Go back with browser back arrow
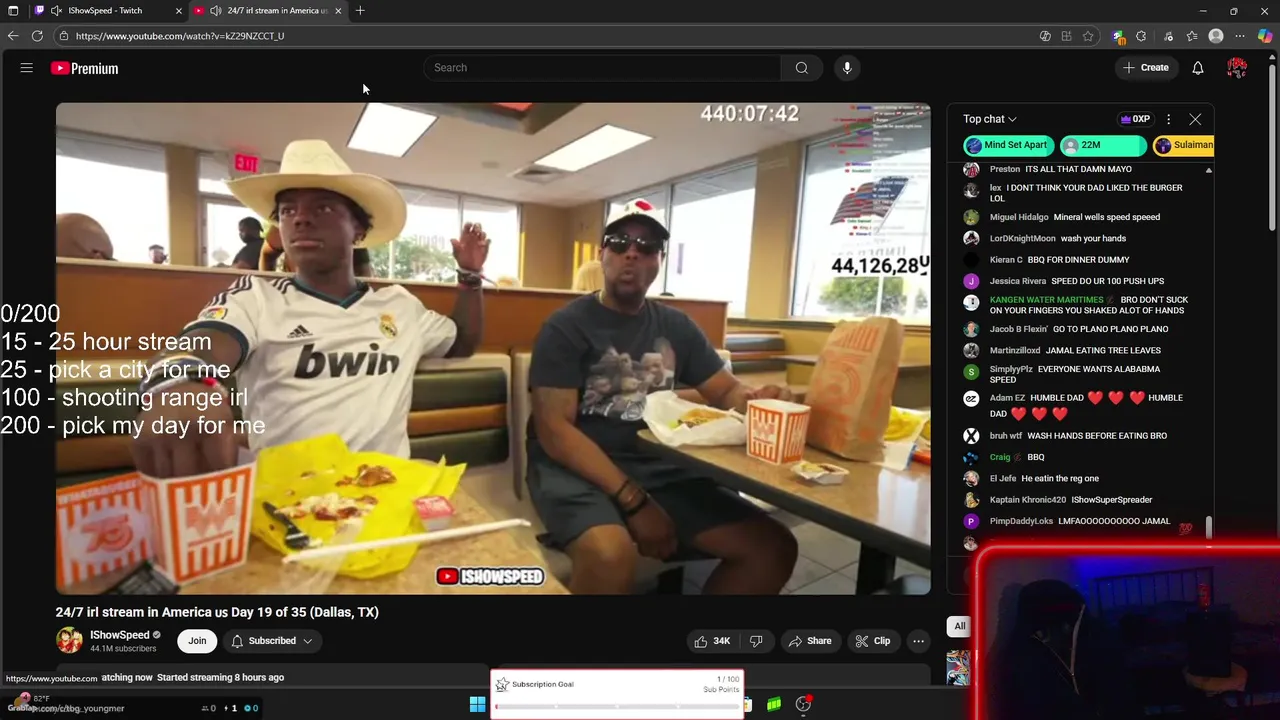The height and width of the screenshot is (720, 1280). click(x=13, y=36)
